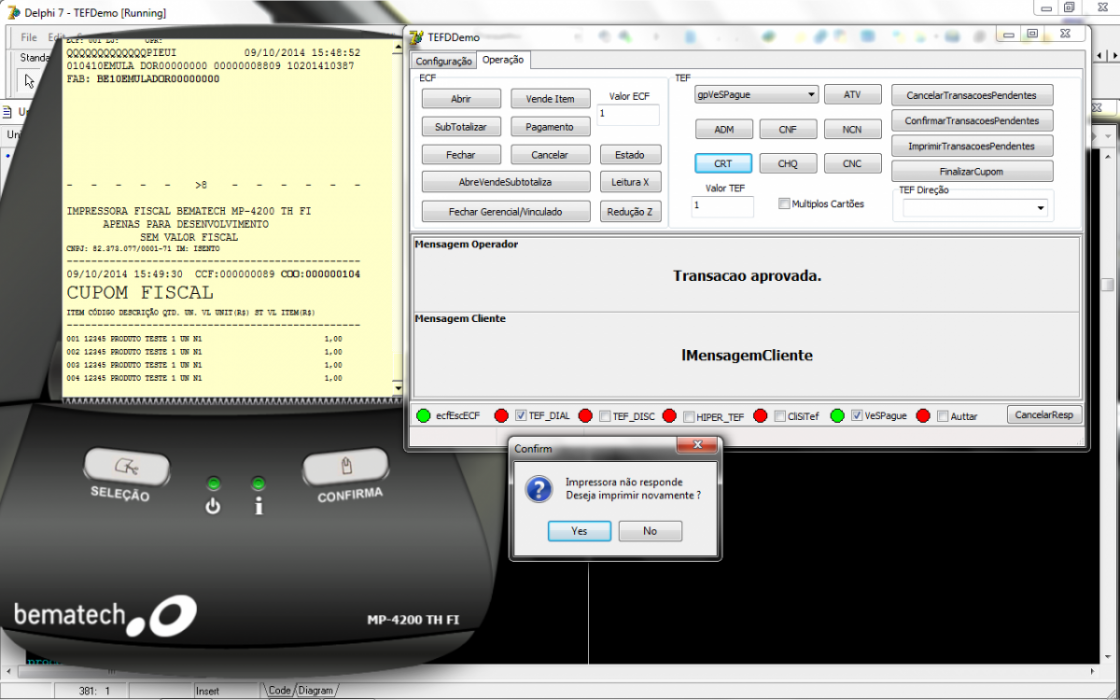Click the blue question mark dialog icon

point(539,489)
